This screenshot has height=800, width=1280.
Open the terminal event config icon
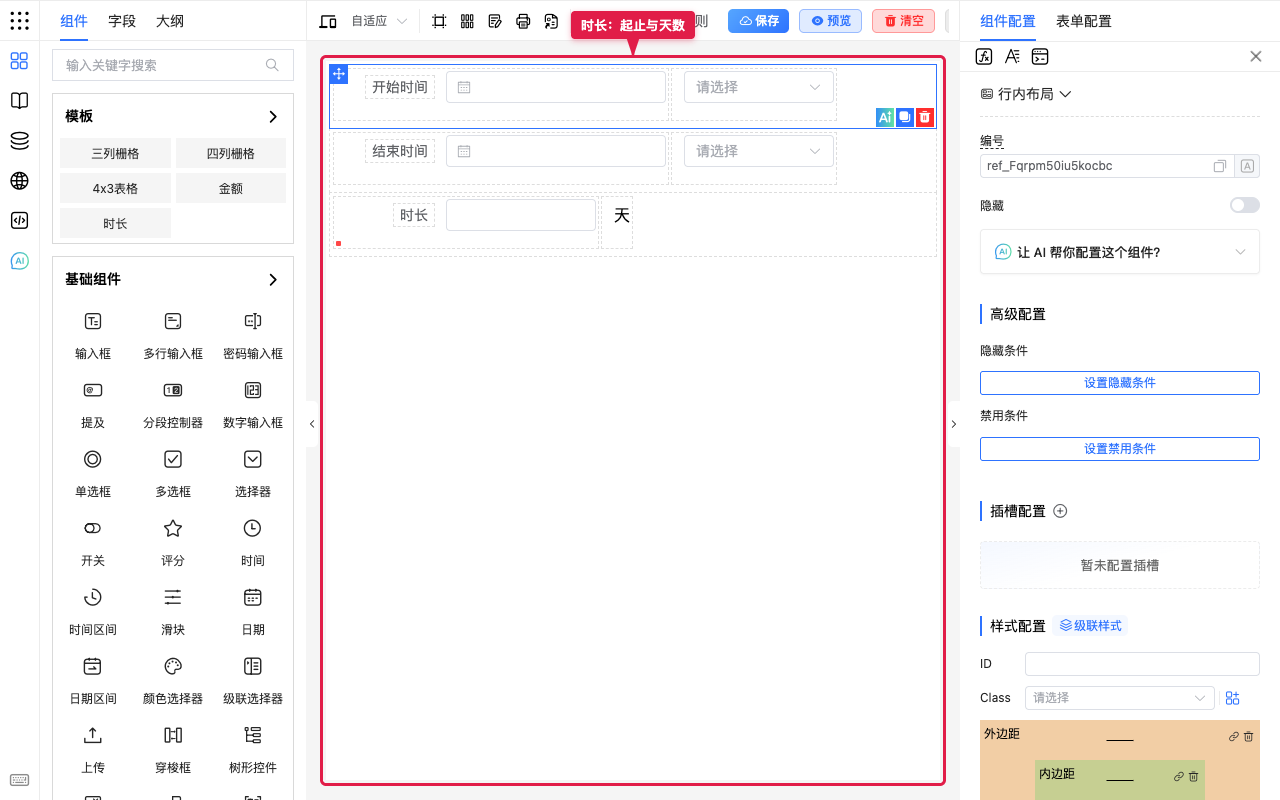click(1040, 57)
